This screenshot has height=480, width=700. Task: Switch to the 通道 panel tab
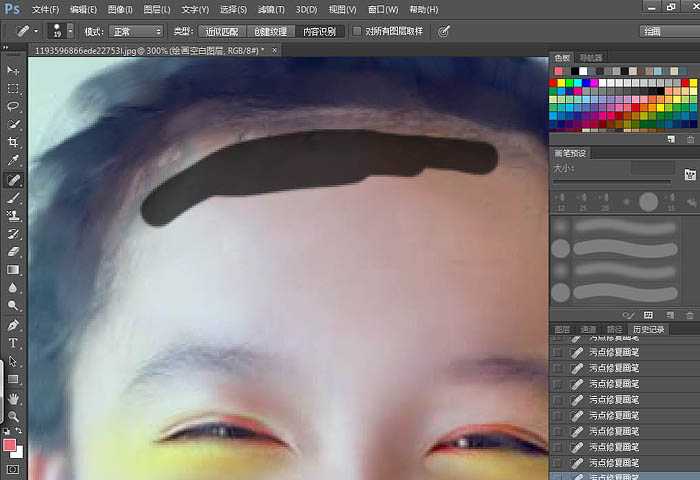tap(588, 330)
